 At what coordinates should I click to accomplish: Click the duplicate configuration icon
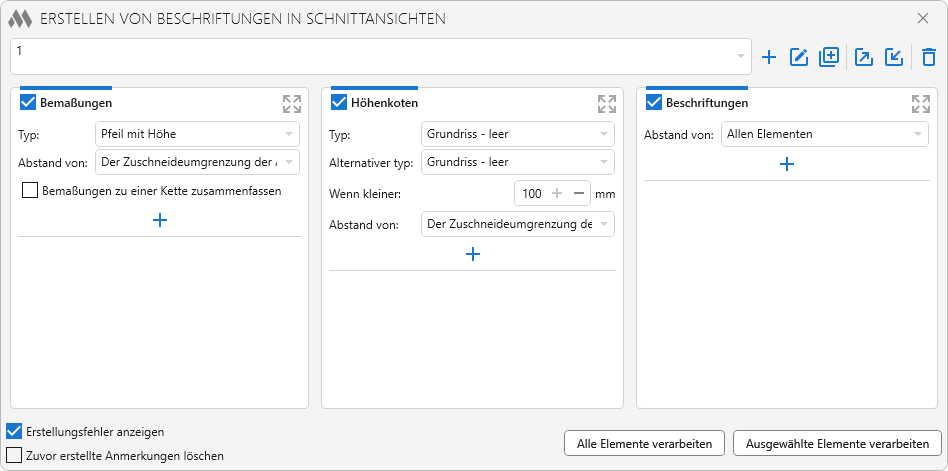(828, 58)
